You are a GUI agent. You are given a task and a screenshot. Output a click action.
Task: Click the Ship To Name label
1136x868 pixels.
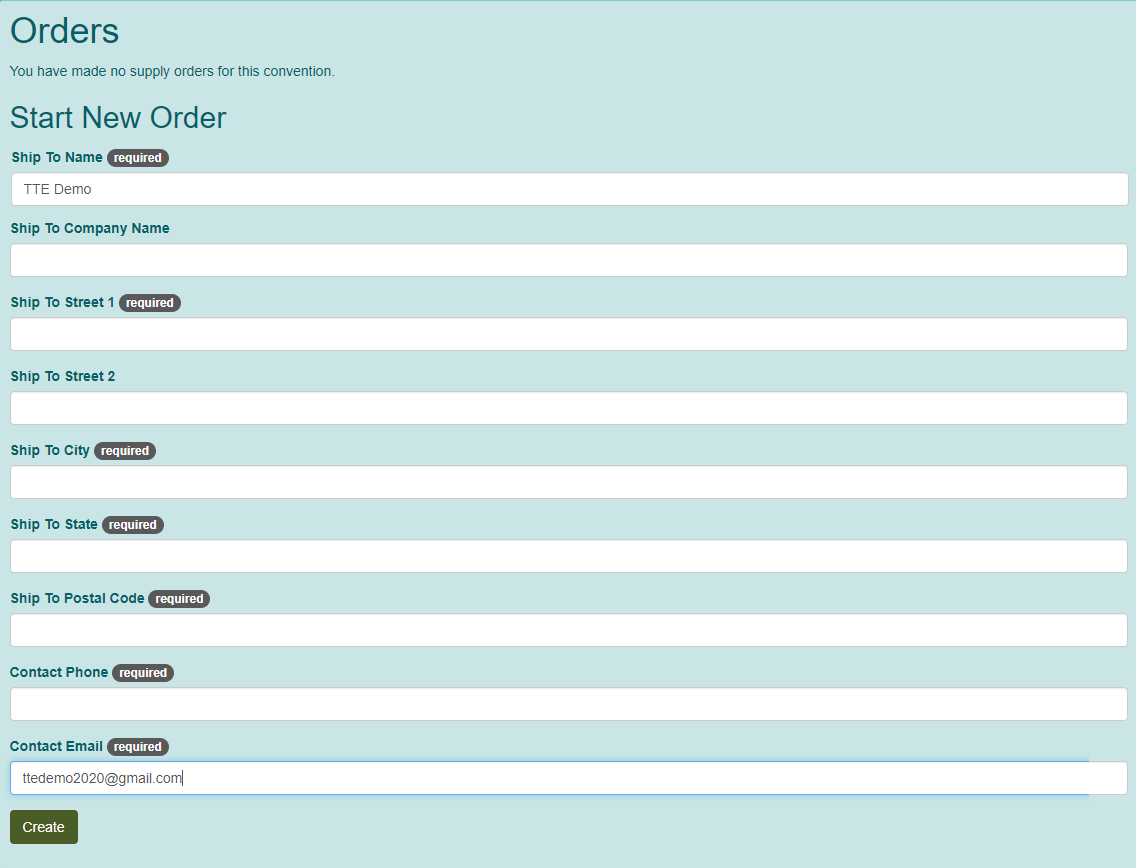pyautogui.click(x=57, y=157)
